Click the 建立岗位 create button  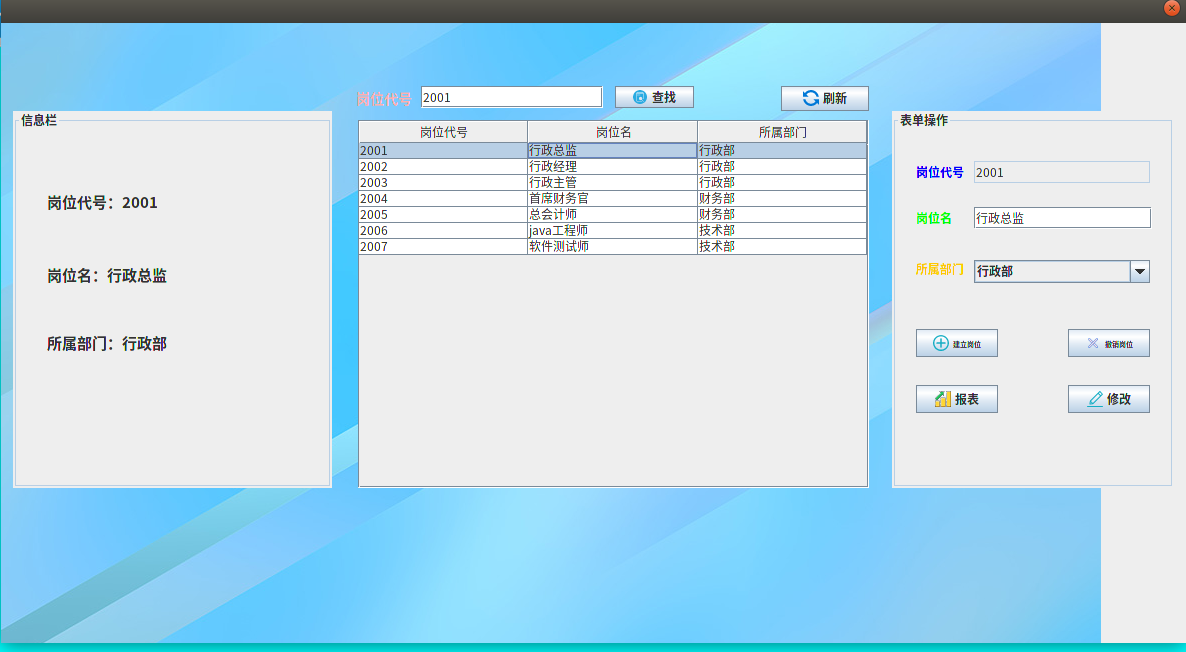click(x=957, y=343)
